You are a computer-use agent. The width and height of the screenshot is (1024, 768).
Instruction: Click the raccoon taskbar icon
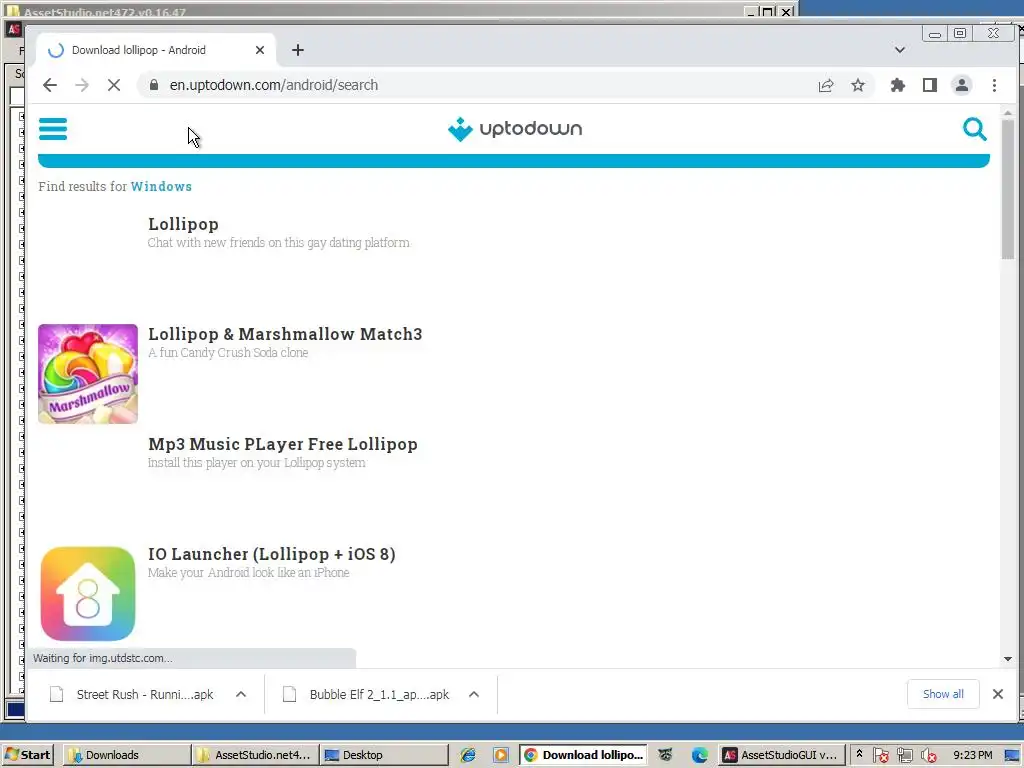point(665,755)
